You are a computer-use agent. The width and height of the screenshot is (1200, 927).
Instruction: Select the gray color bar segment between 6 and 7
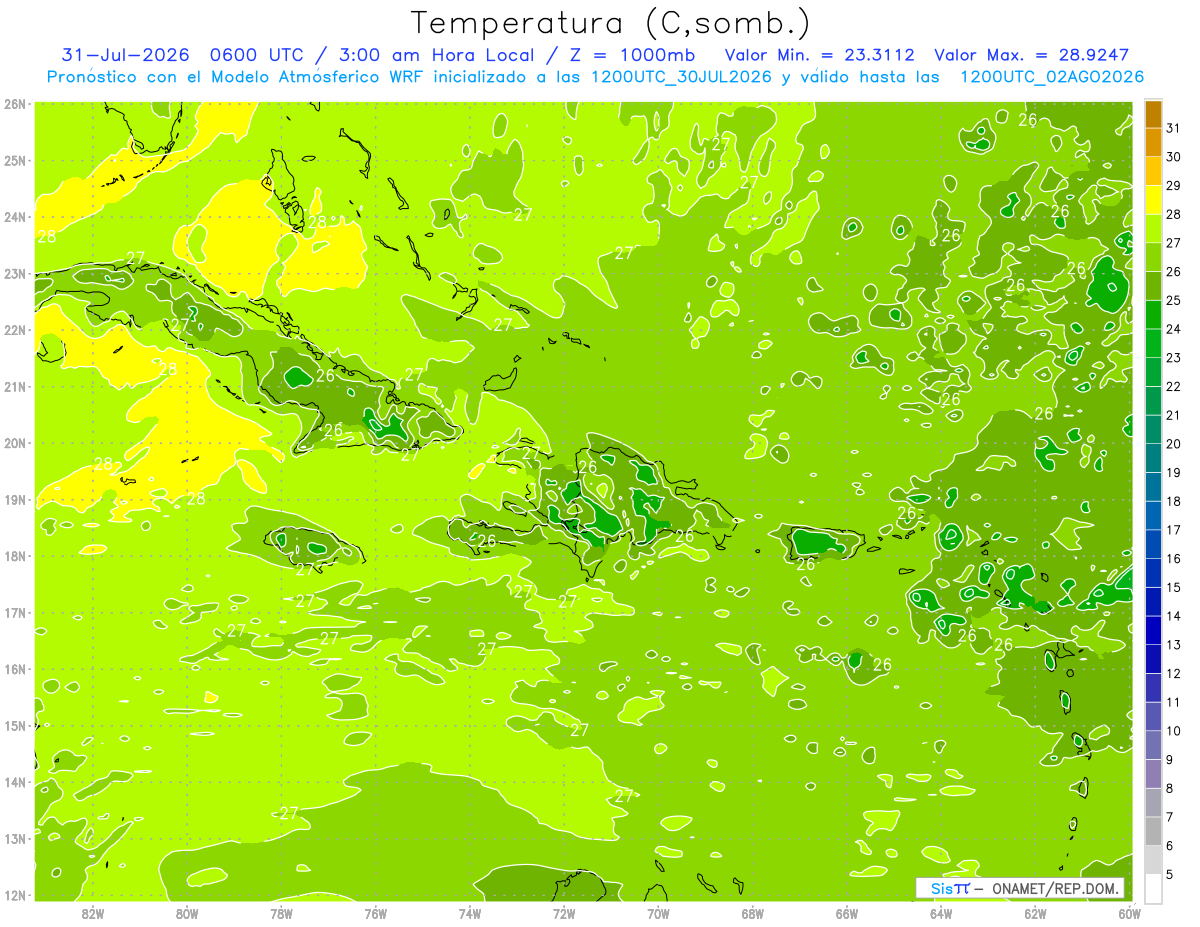point(1153,831)
